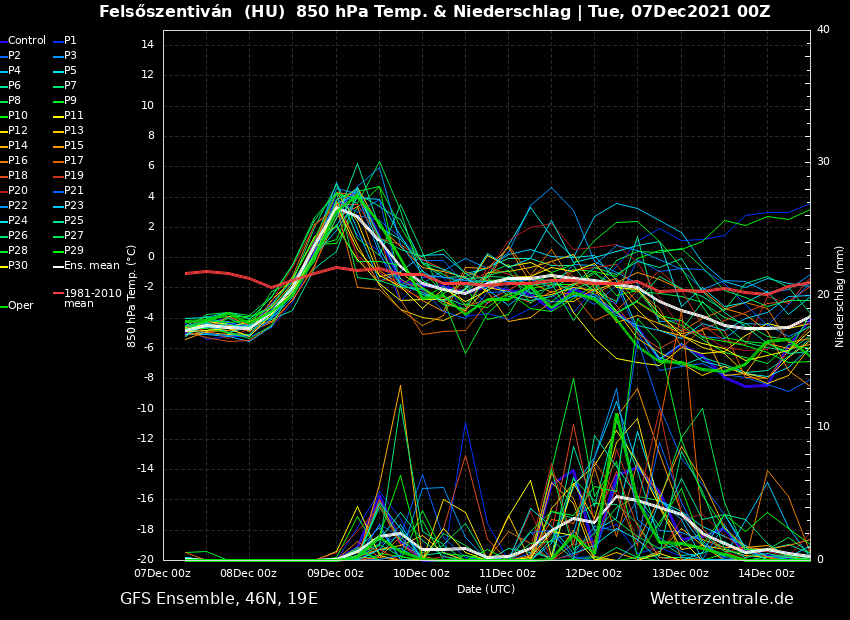850x620 pixels.
Task: Click the P29 legend entry
Action: (x=73, y=251)
